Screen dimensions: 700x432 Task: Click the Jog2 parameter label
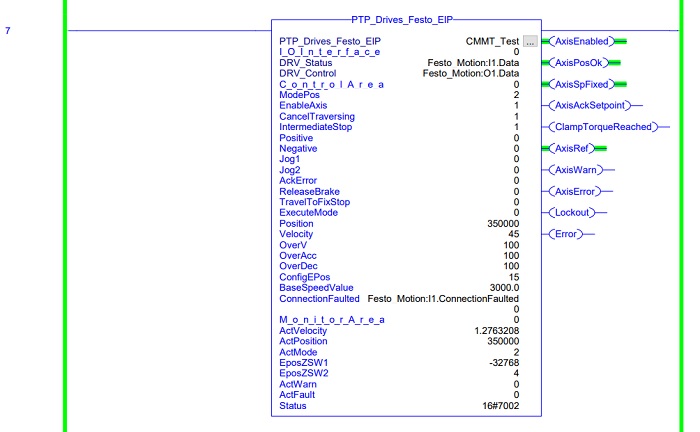[290, 170]
